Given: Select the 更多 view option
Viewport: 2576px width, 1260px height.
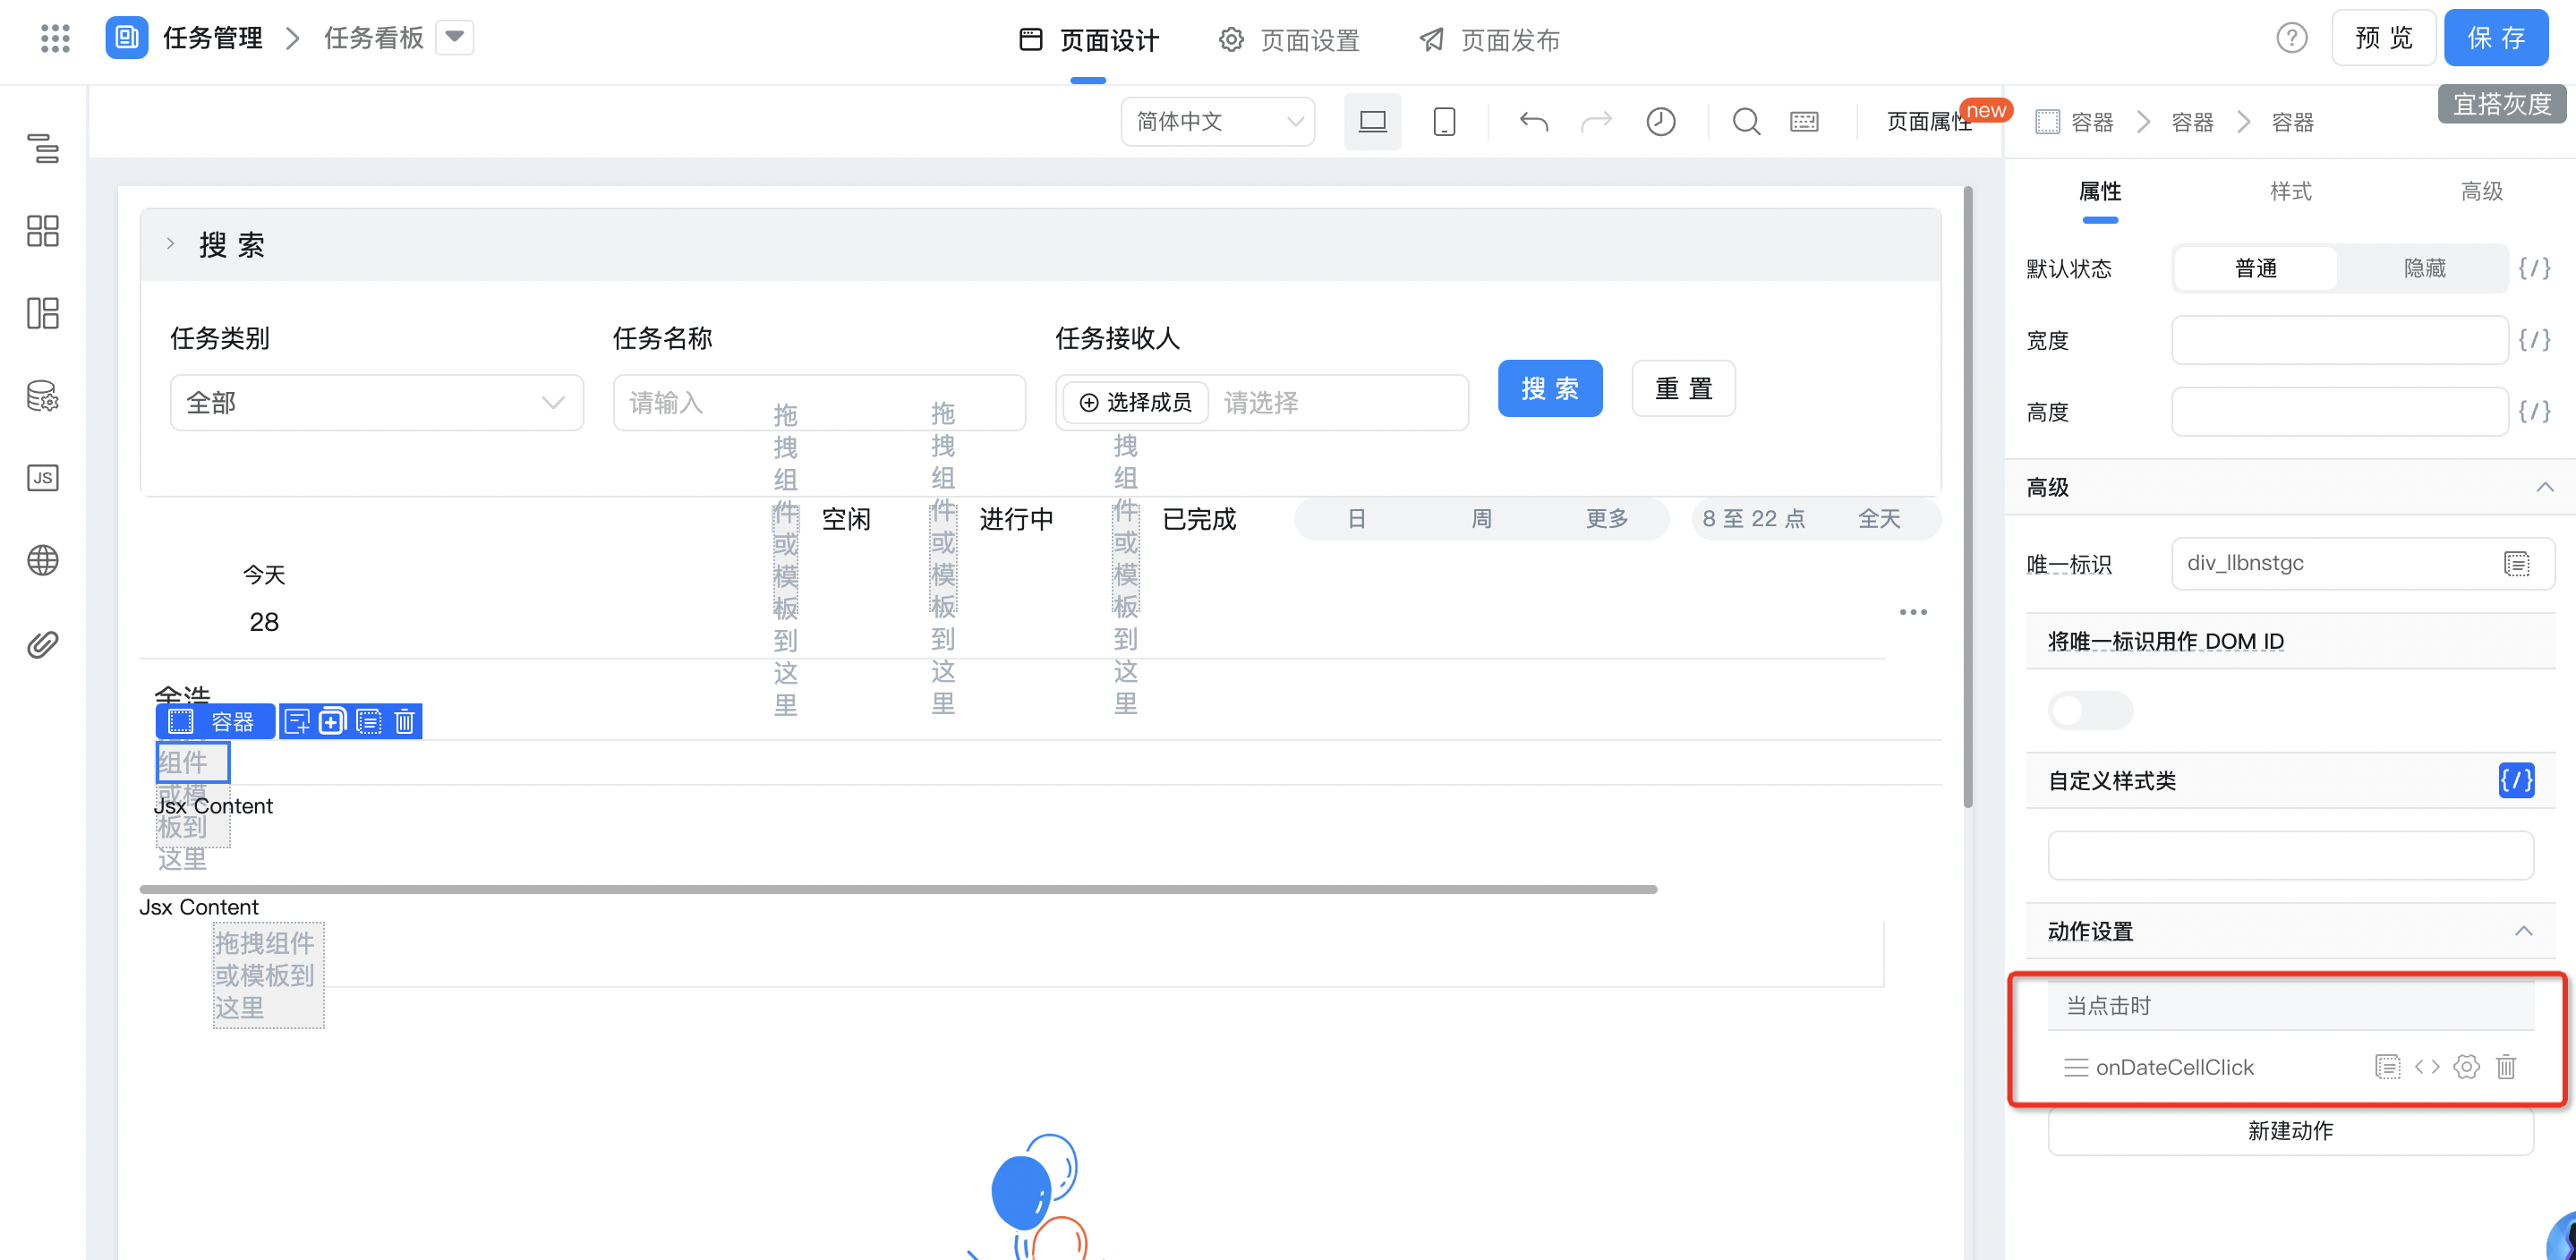Looking at the screenshot, I should (1606, 519).
